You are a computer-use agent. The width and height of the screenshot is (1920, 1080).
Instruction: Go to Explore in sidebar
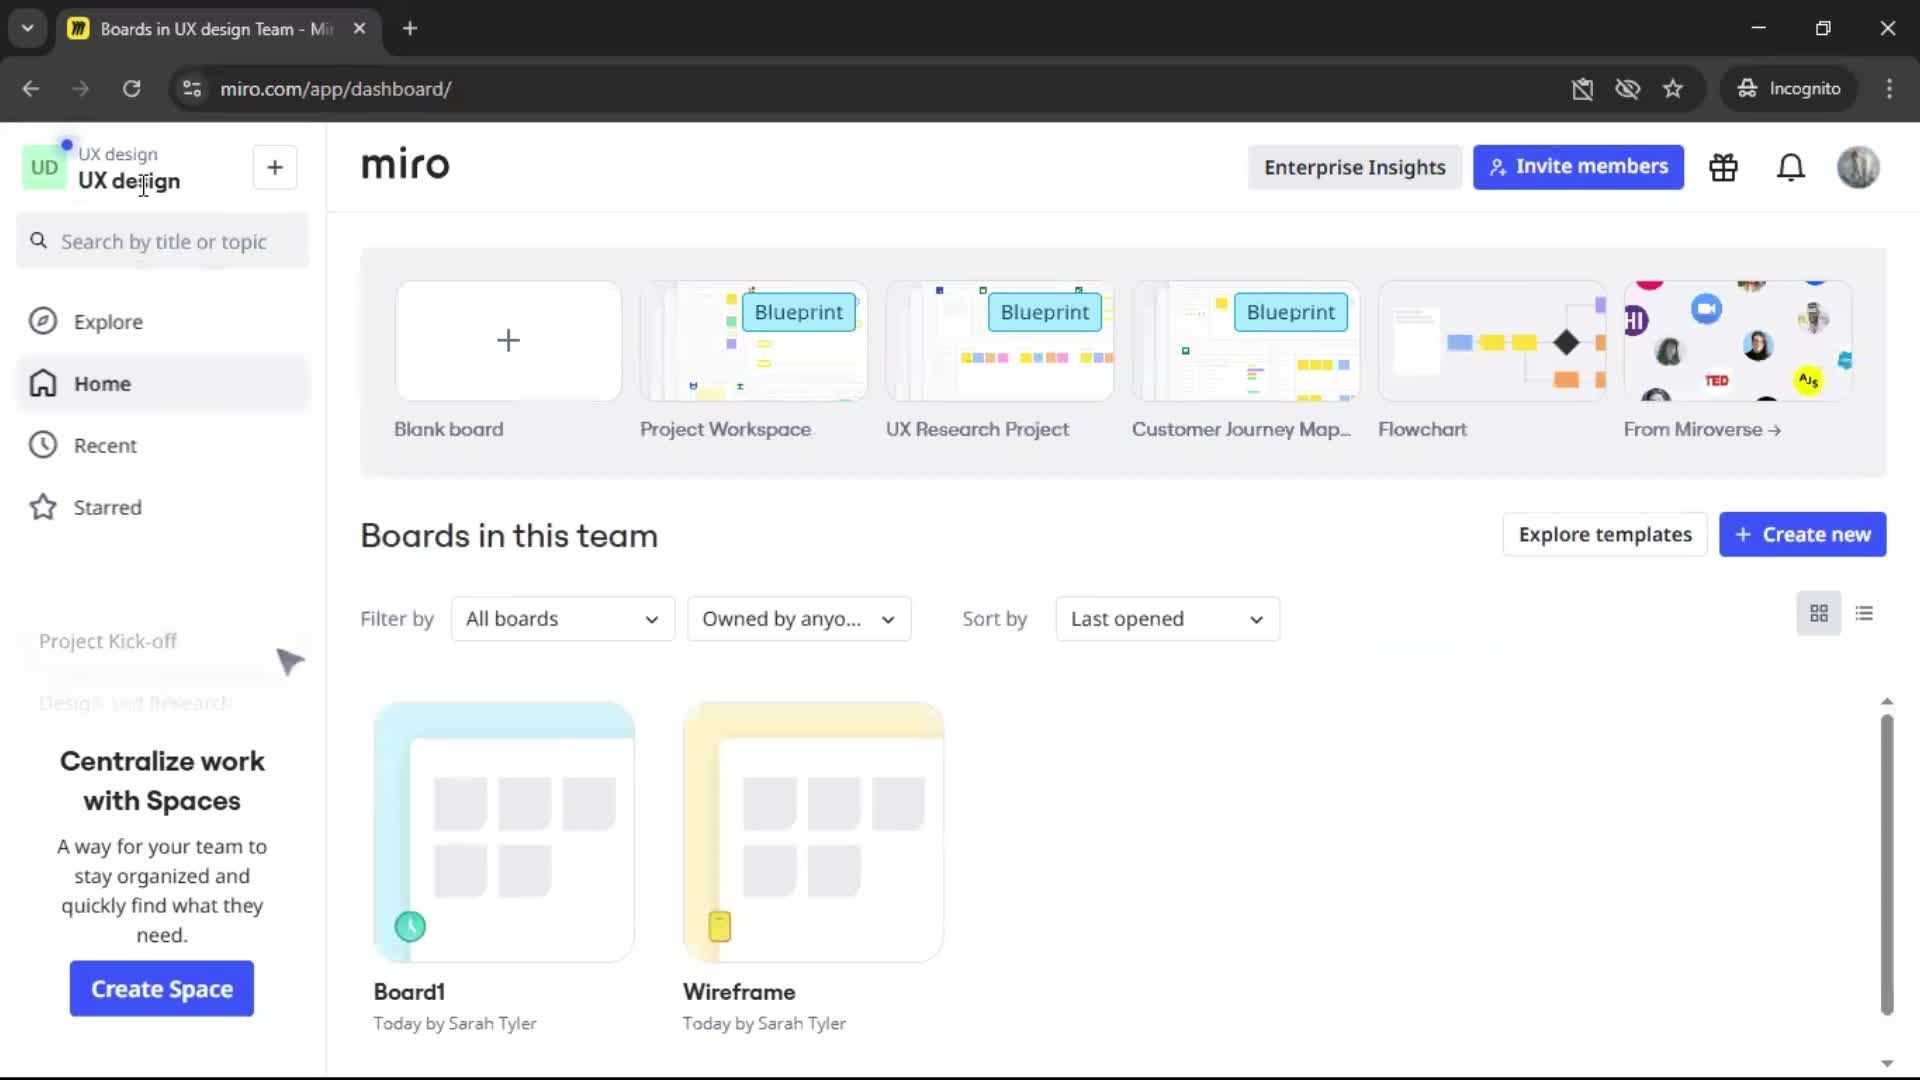pos(163,322)
